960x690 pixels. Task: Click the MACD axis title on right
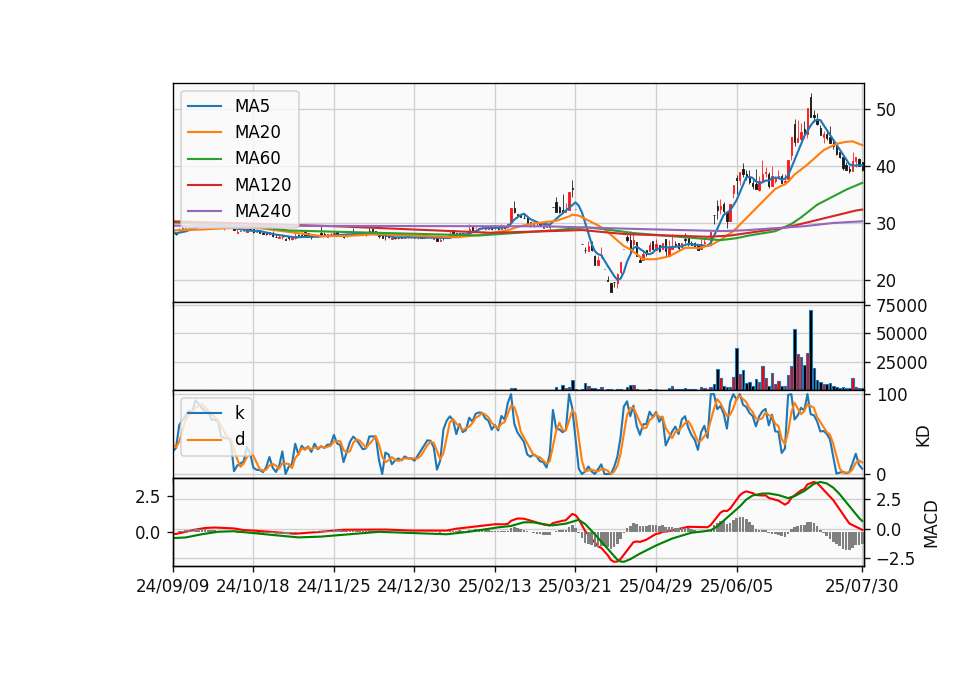tap(931, 524)
